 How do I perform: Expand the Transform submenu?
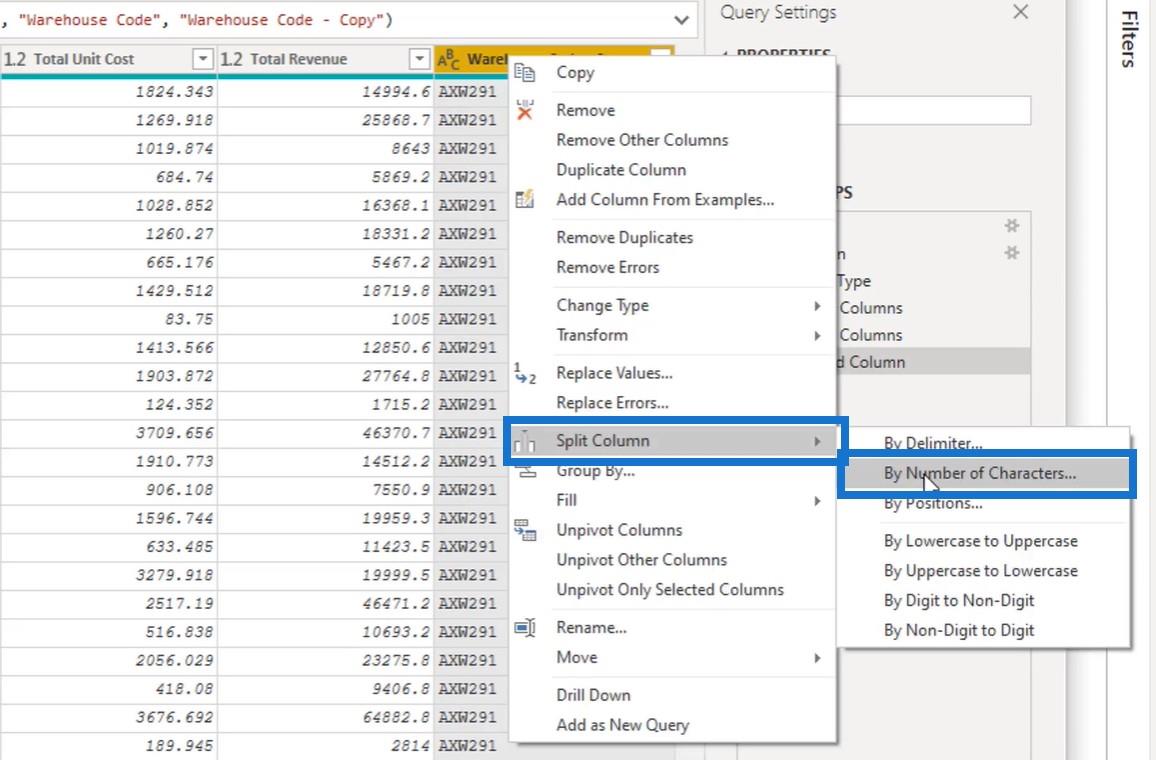pyautogui.click(x=817, y=335)
